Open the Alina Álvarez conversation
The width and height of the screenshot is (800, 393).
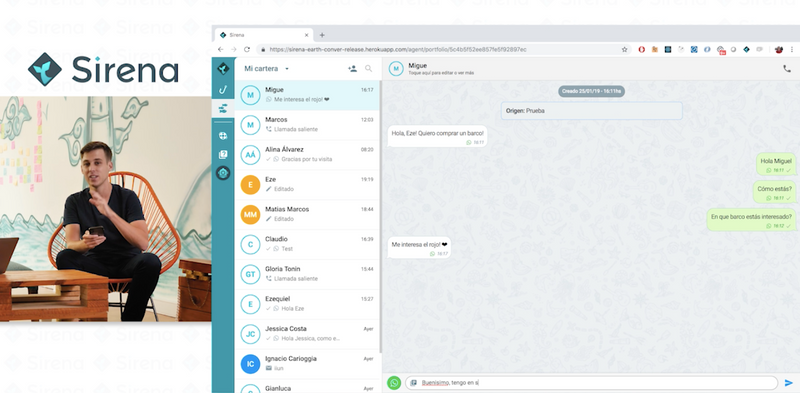pos(307,155)
